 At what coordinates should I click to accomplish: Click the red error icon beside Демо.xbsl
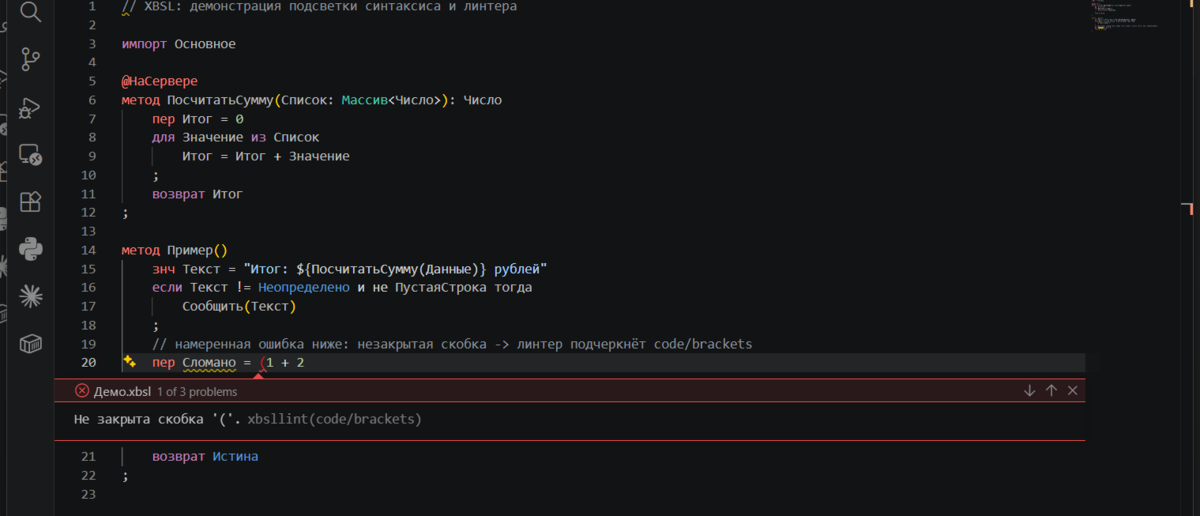pos(82,392)
